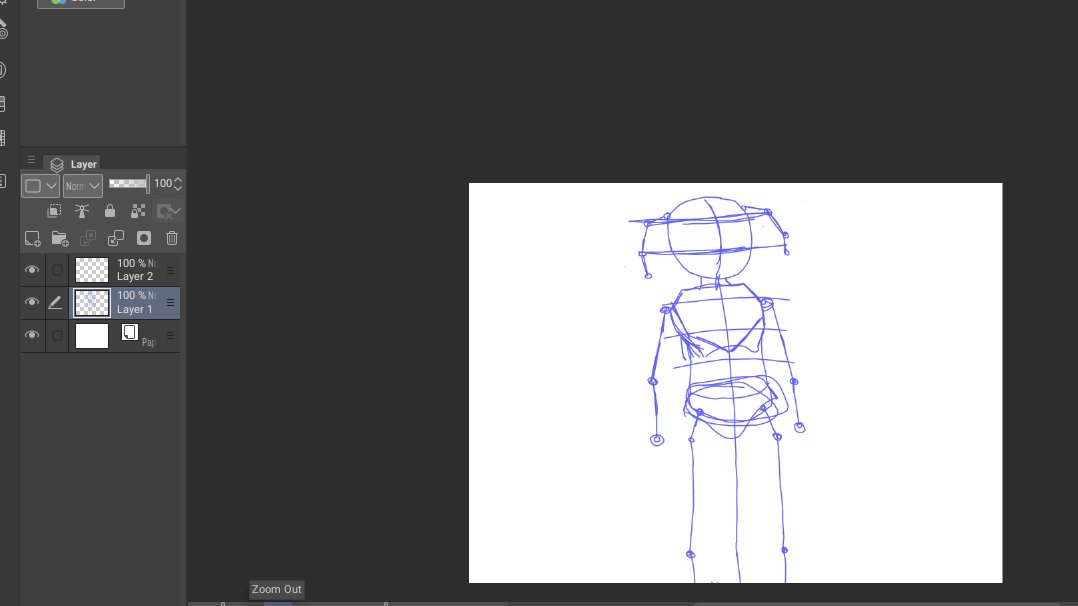Toggle Lock Transparent Pixels icon
Screen dimensions: 1078x606
point(138,211)
